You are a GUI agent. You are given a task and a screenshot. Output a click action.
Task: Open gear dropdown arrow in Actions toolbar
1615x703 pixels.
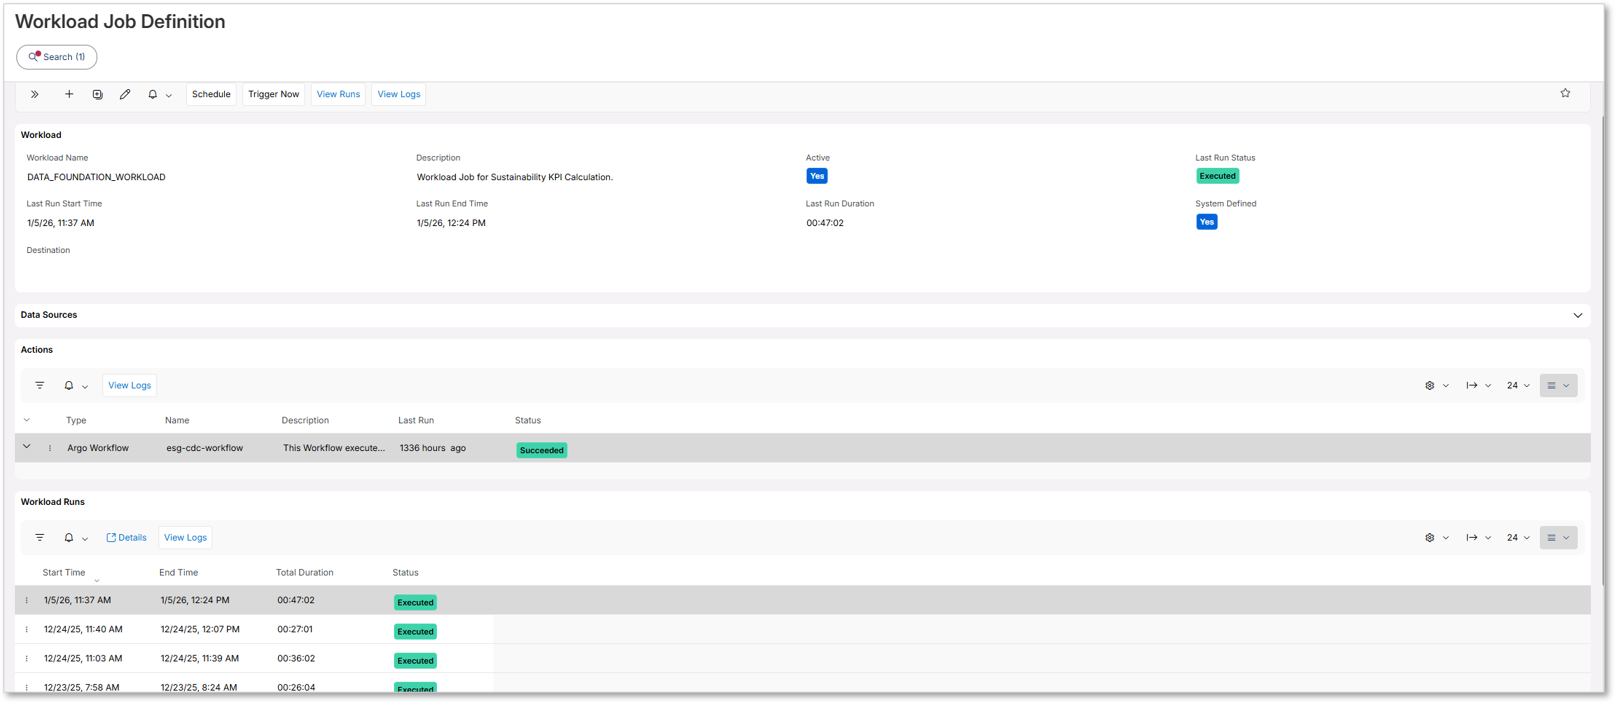coord(1446,386)
